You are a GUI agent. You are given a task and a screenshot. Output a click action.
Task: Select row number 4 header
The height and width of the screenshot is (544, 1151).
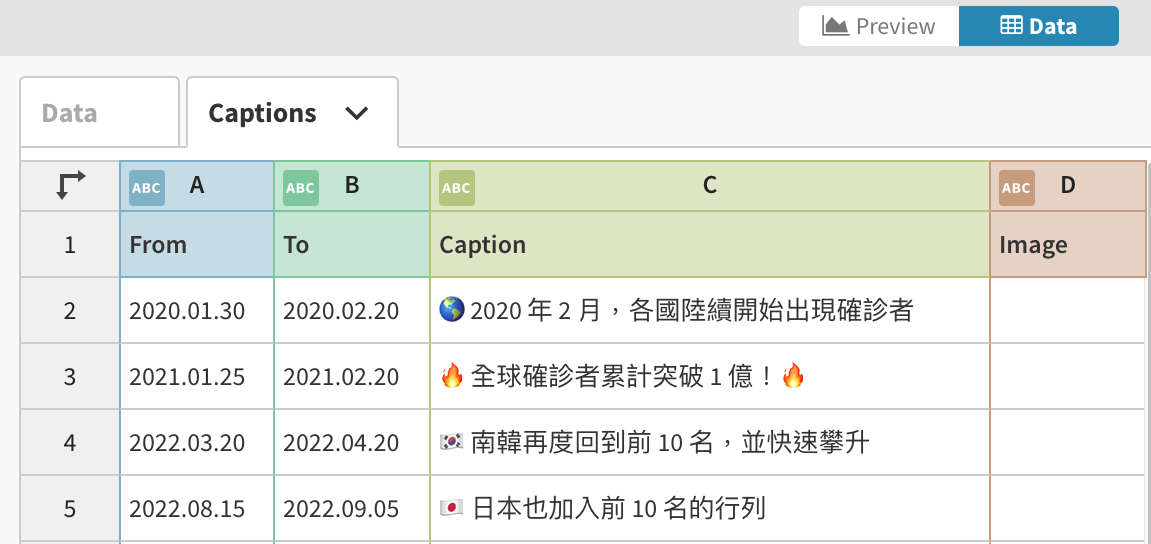70,443
